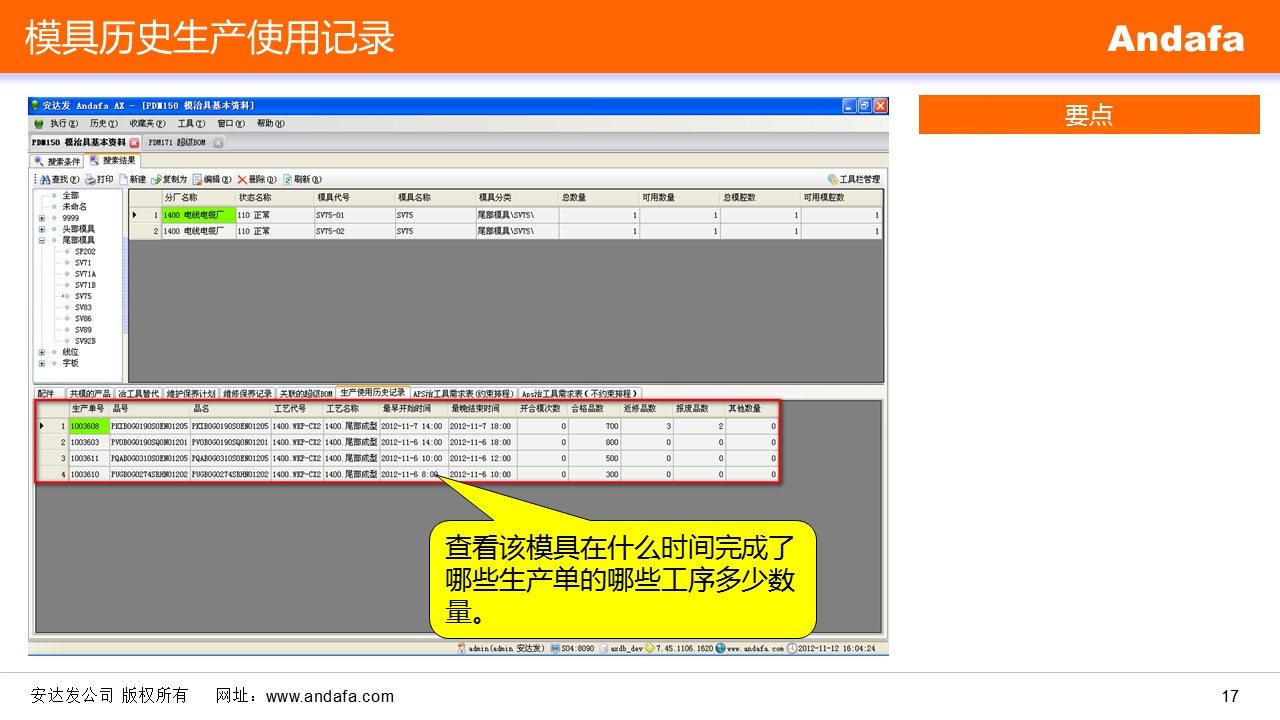Expand the 头部模具 tree node
The height and width of the screenshot is (720, 1280).
click(x=42, y=229)
